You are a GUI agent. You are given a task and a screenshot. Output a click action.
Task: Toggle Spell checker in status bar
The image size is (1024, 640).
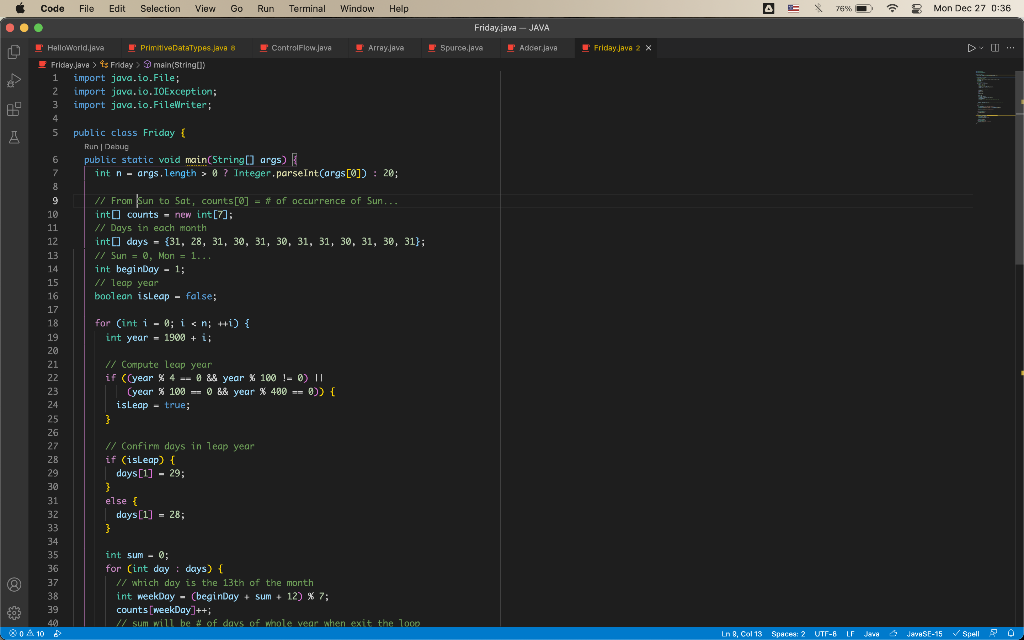tap(964, 632)
